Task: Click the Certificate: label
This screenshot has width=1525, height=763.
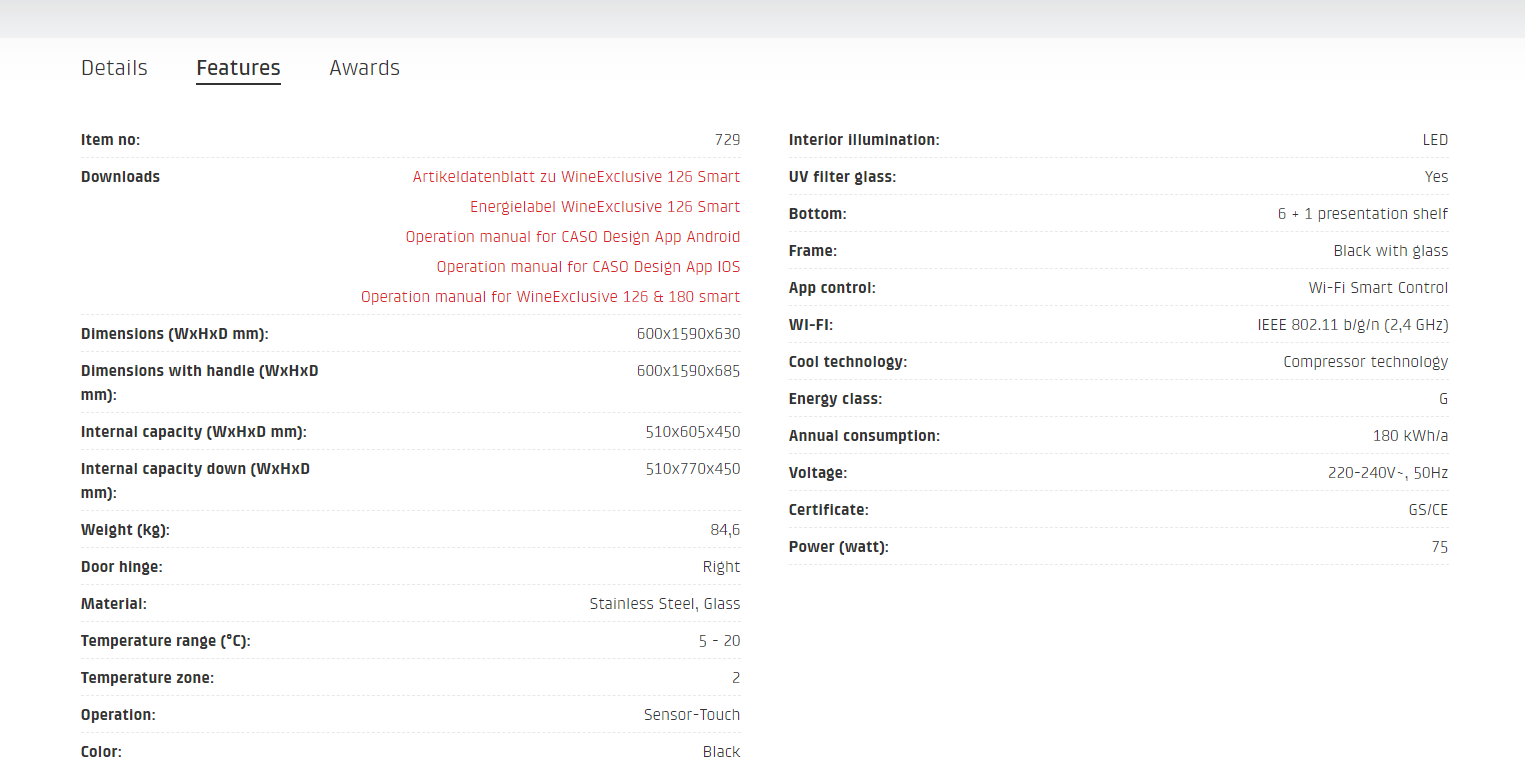Action: pos(829,510)
